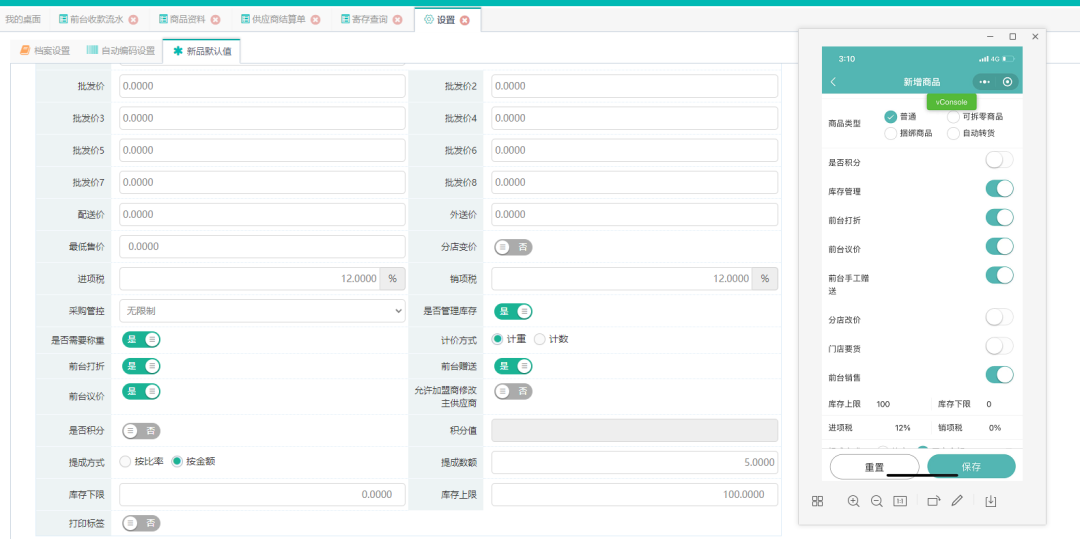Click the 重置 button
This screenshot has height=539, width=1080.
[874, 467]
